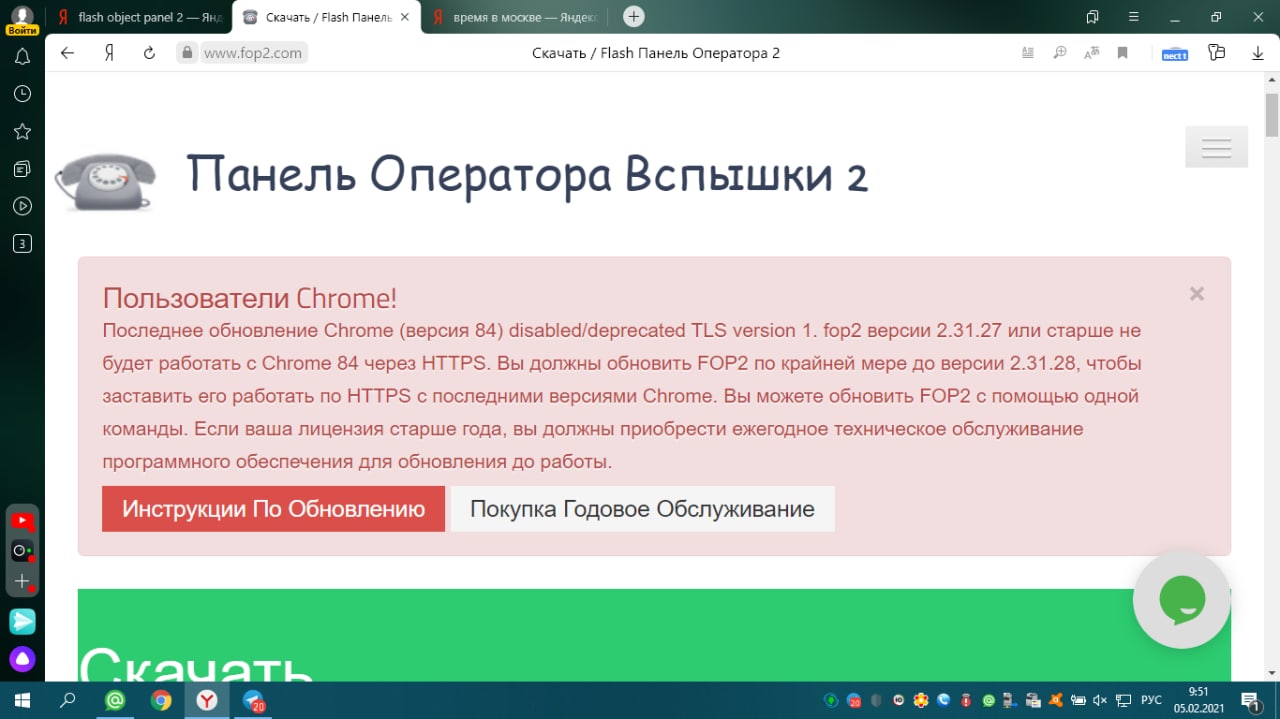Image resolution: width=1280 pixels, height=719 pixels.
Task: Select the Скачать / Flash Панель tab
Action: [x=325, y=17]
